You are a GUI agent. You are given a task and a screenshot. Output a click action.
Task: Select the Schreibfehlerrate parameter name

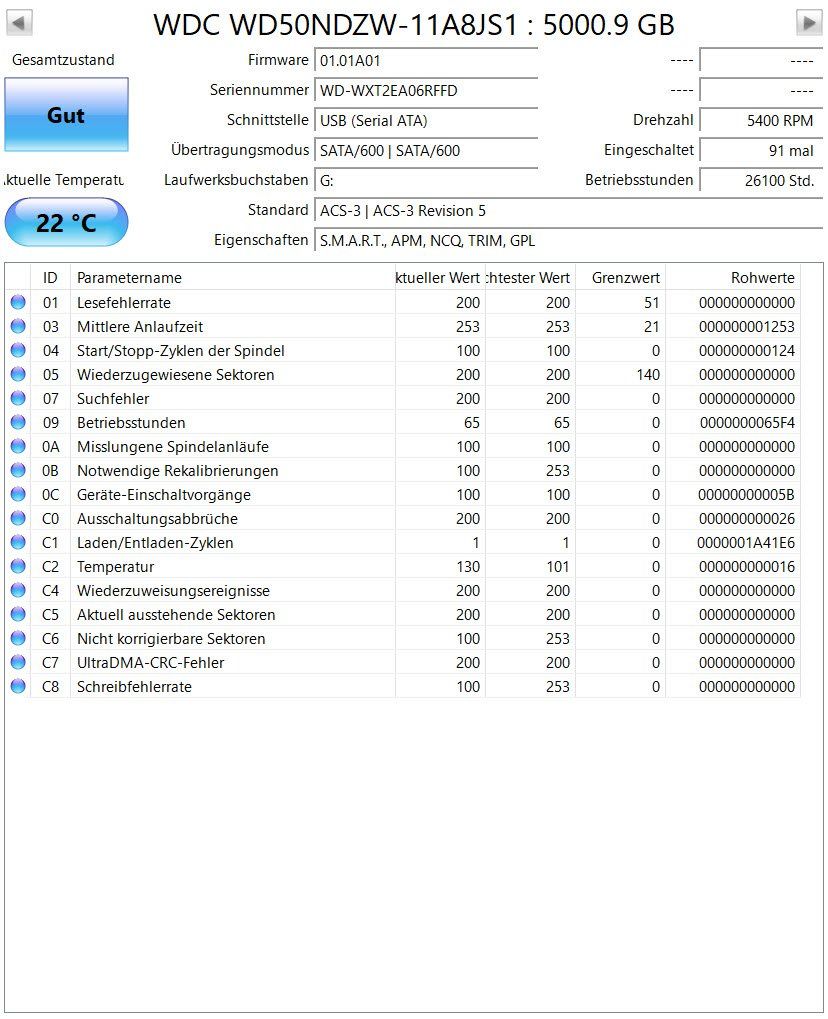[x=134, y=687]
